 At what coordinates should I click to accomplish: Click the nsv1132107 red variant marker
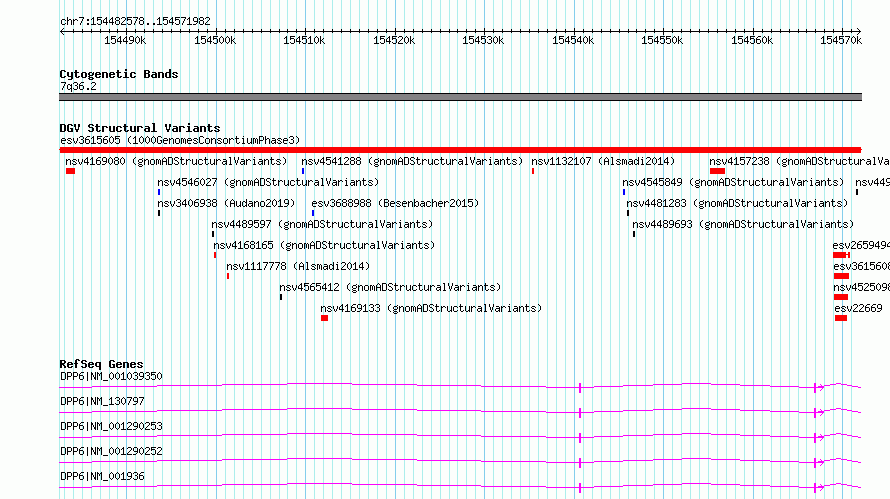pyautogui.click(x=533, y=171)
